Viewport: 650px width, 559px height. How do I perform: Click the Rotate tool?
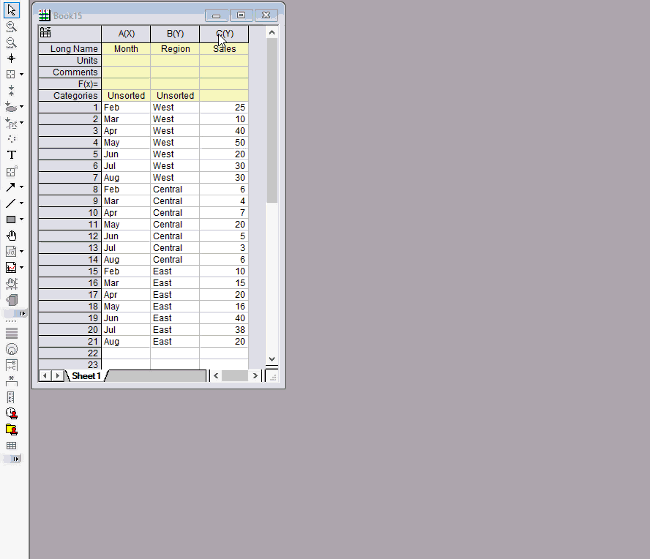pyautogui.click(x=12, y=300)
